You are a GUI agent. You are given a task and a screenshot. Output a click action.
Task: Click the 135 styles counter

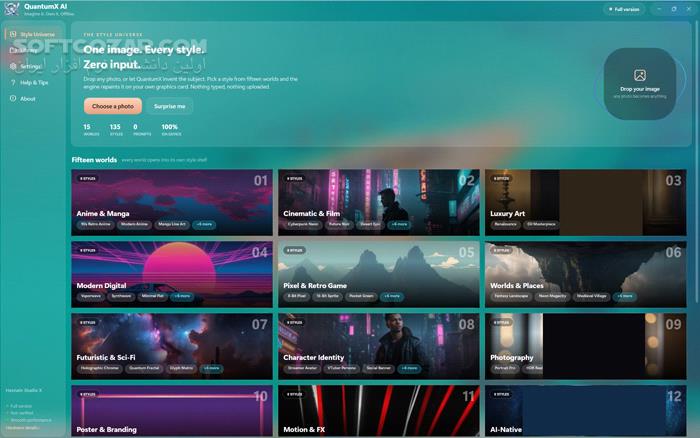[116, 130]
